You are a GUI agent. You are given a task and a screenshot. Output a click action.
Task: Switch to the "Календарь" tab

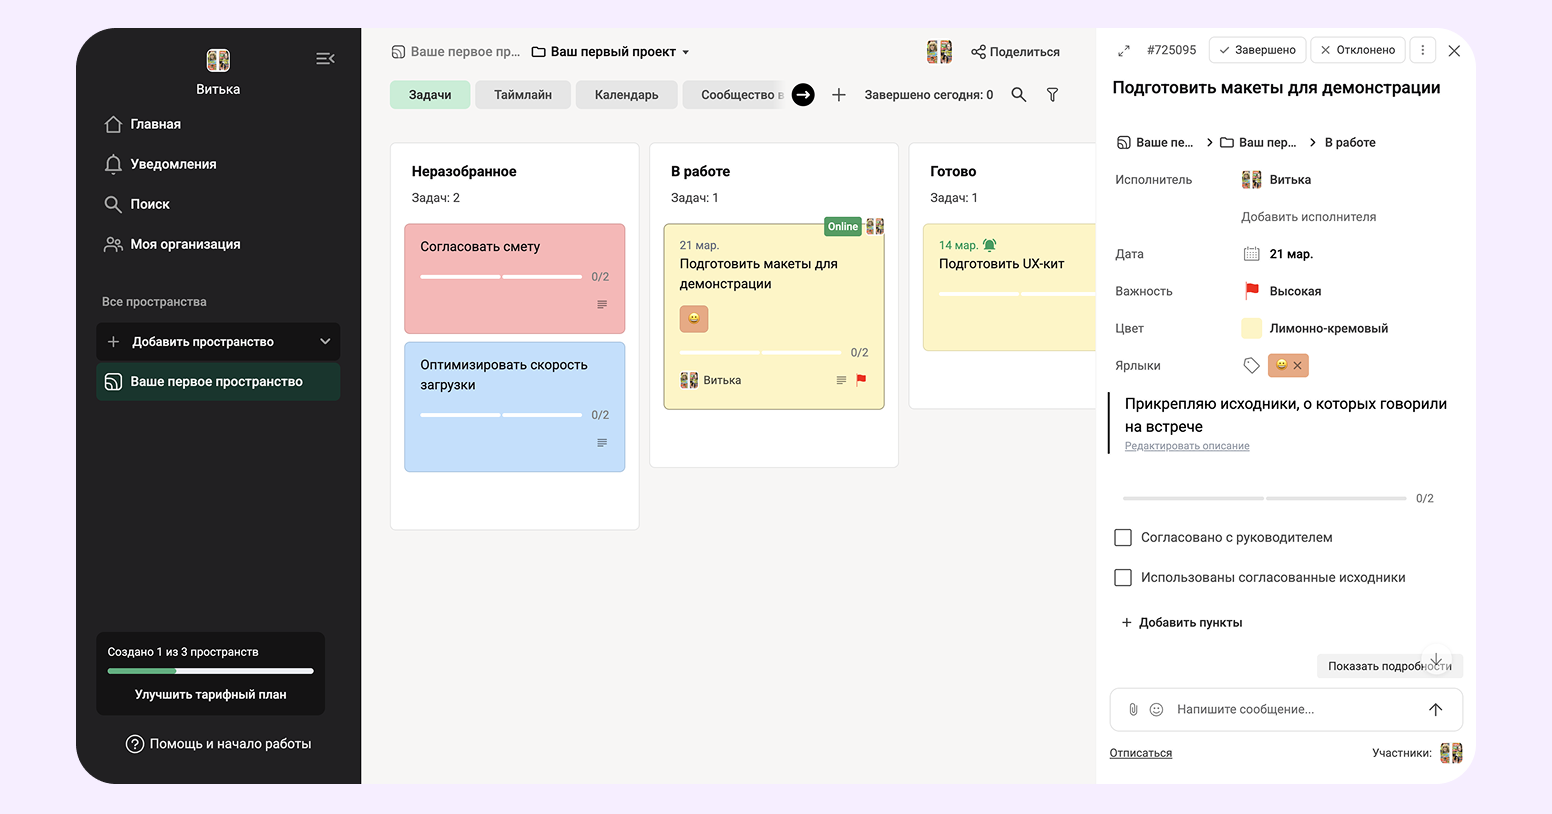626,95
